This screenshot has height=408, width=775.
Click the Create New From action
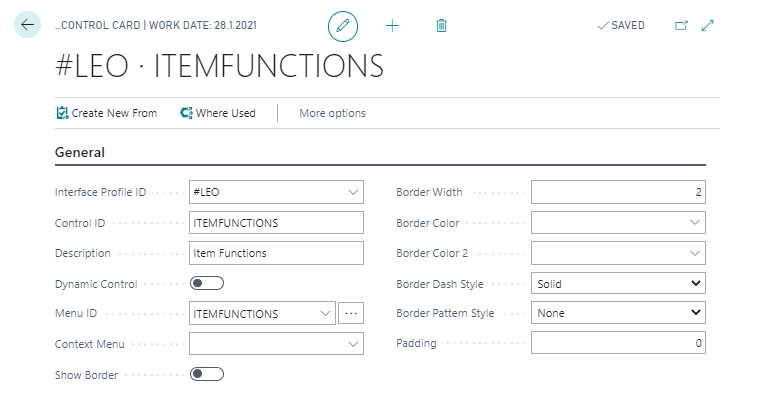[x=107, y=113]
